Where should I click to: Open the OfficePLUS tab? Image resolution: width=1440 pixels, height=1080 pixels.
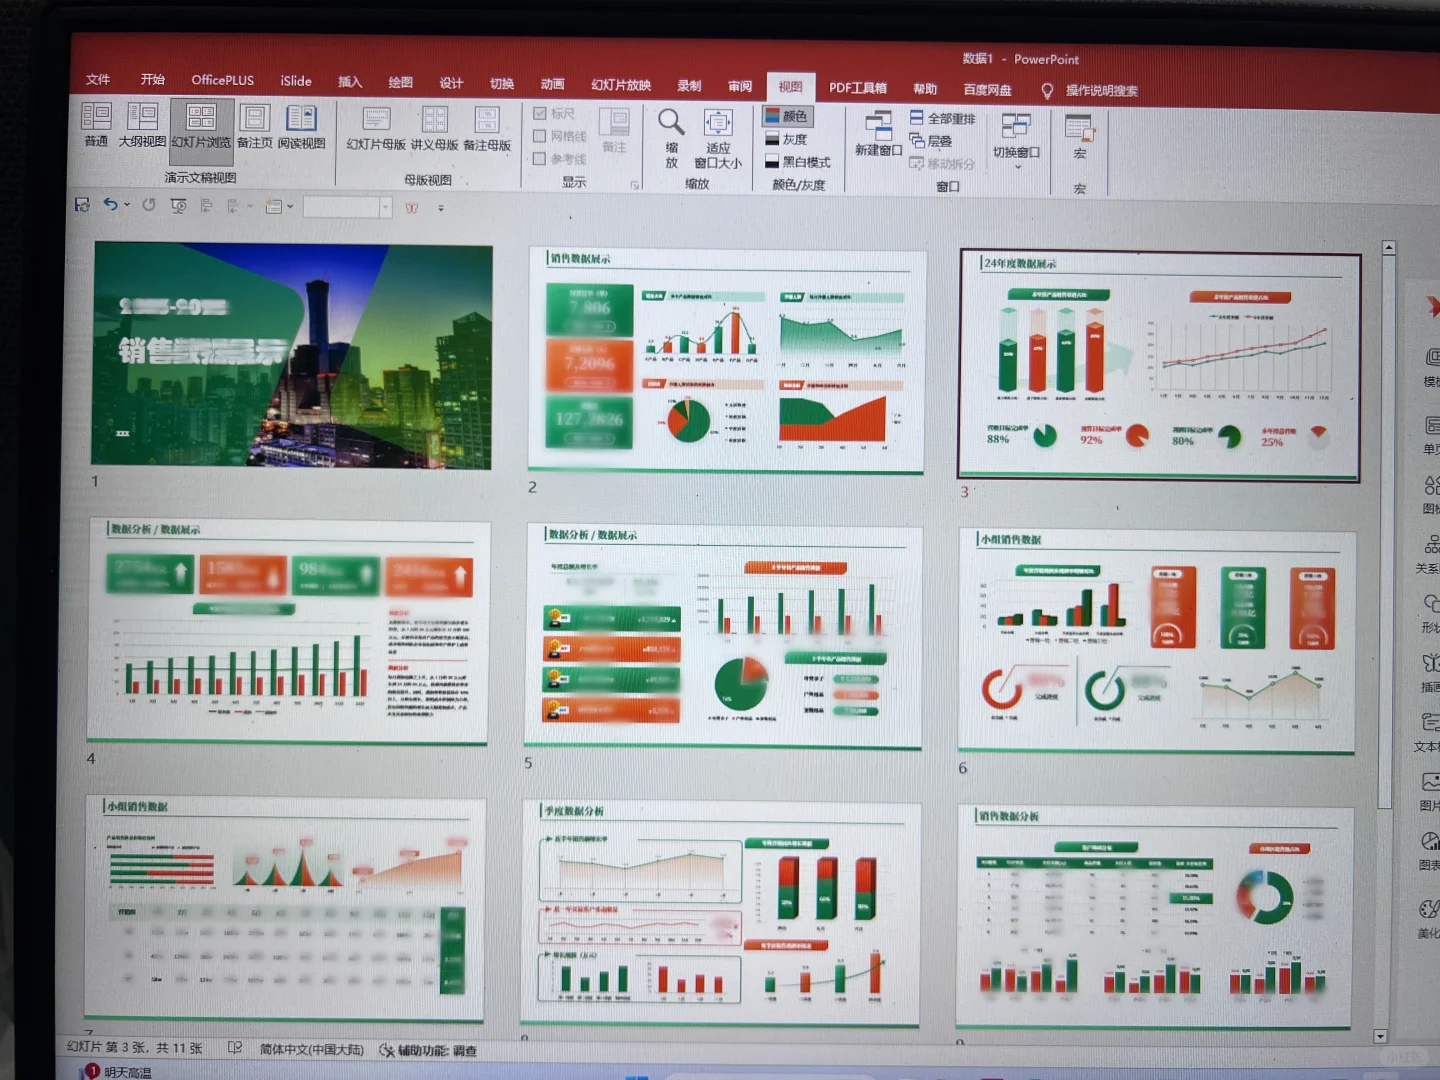coord(222,80)
